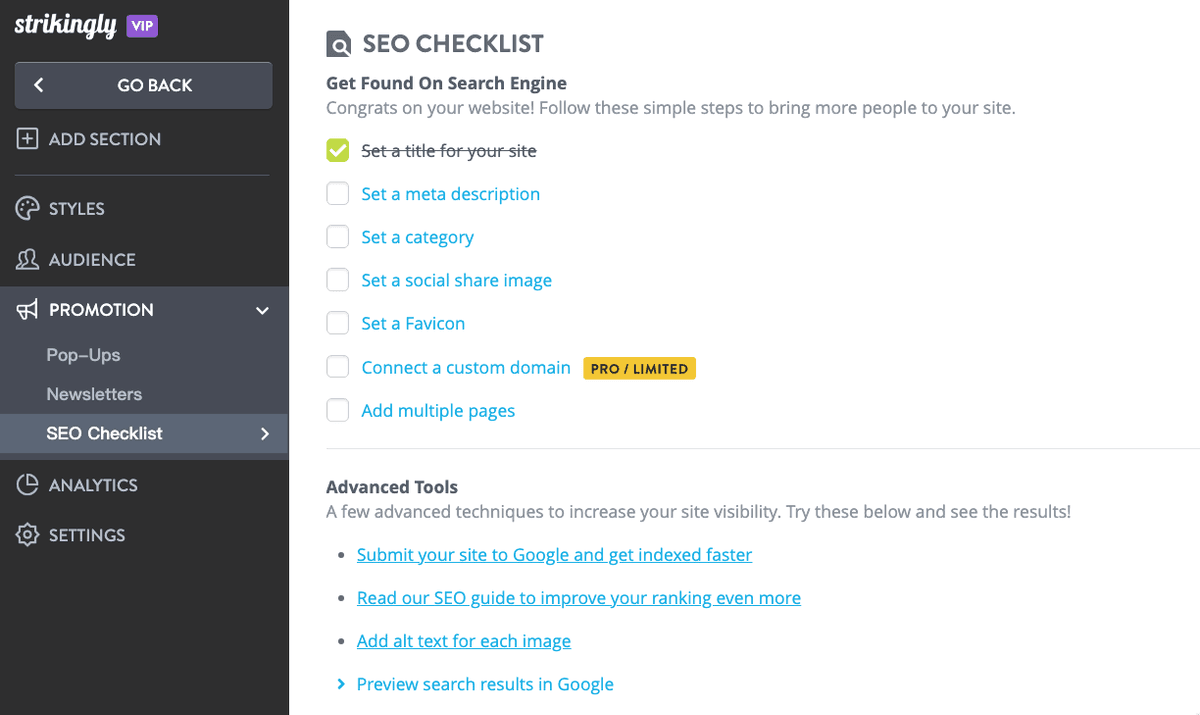Image resolution: width=1200 pixels, height=715 pixels.
Task: Click the Add Section plus icon
Action: click(27, 138)
